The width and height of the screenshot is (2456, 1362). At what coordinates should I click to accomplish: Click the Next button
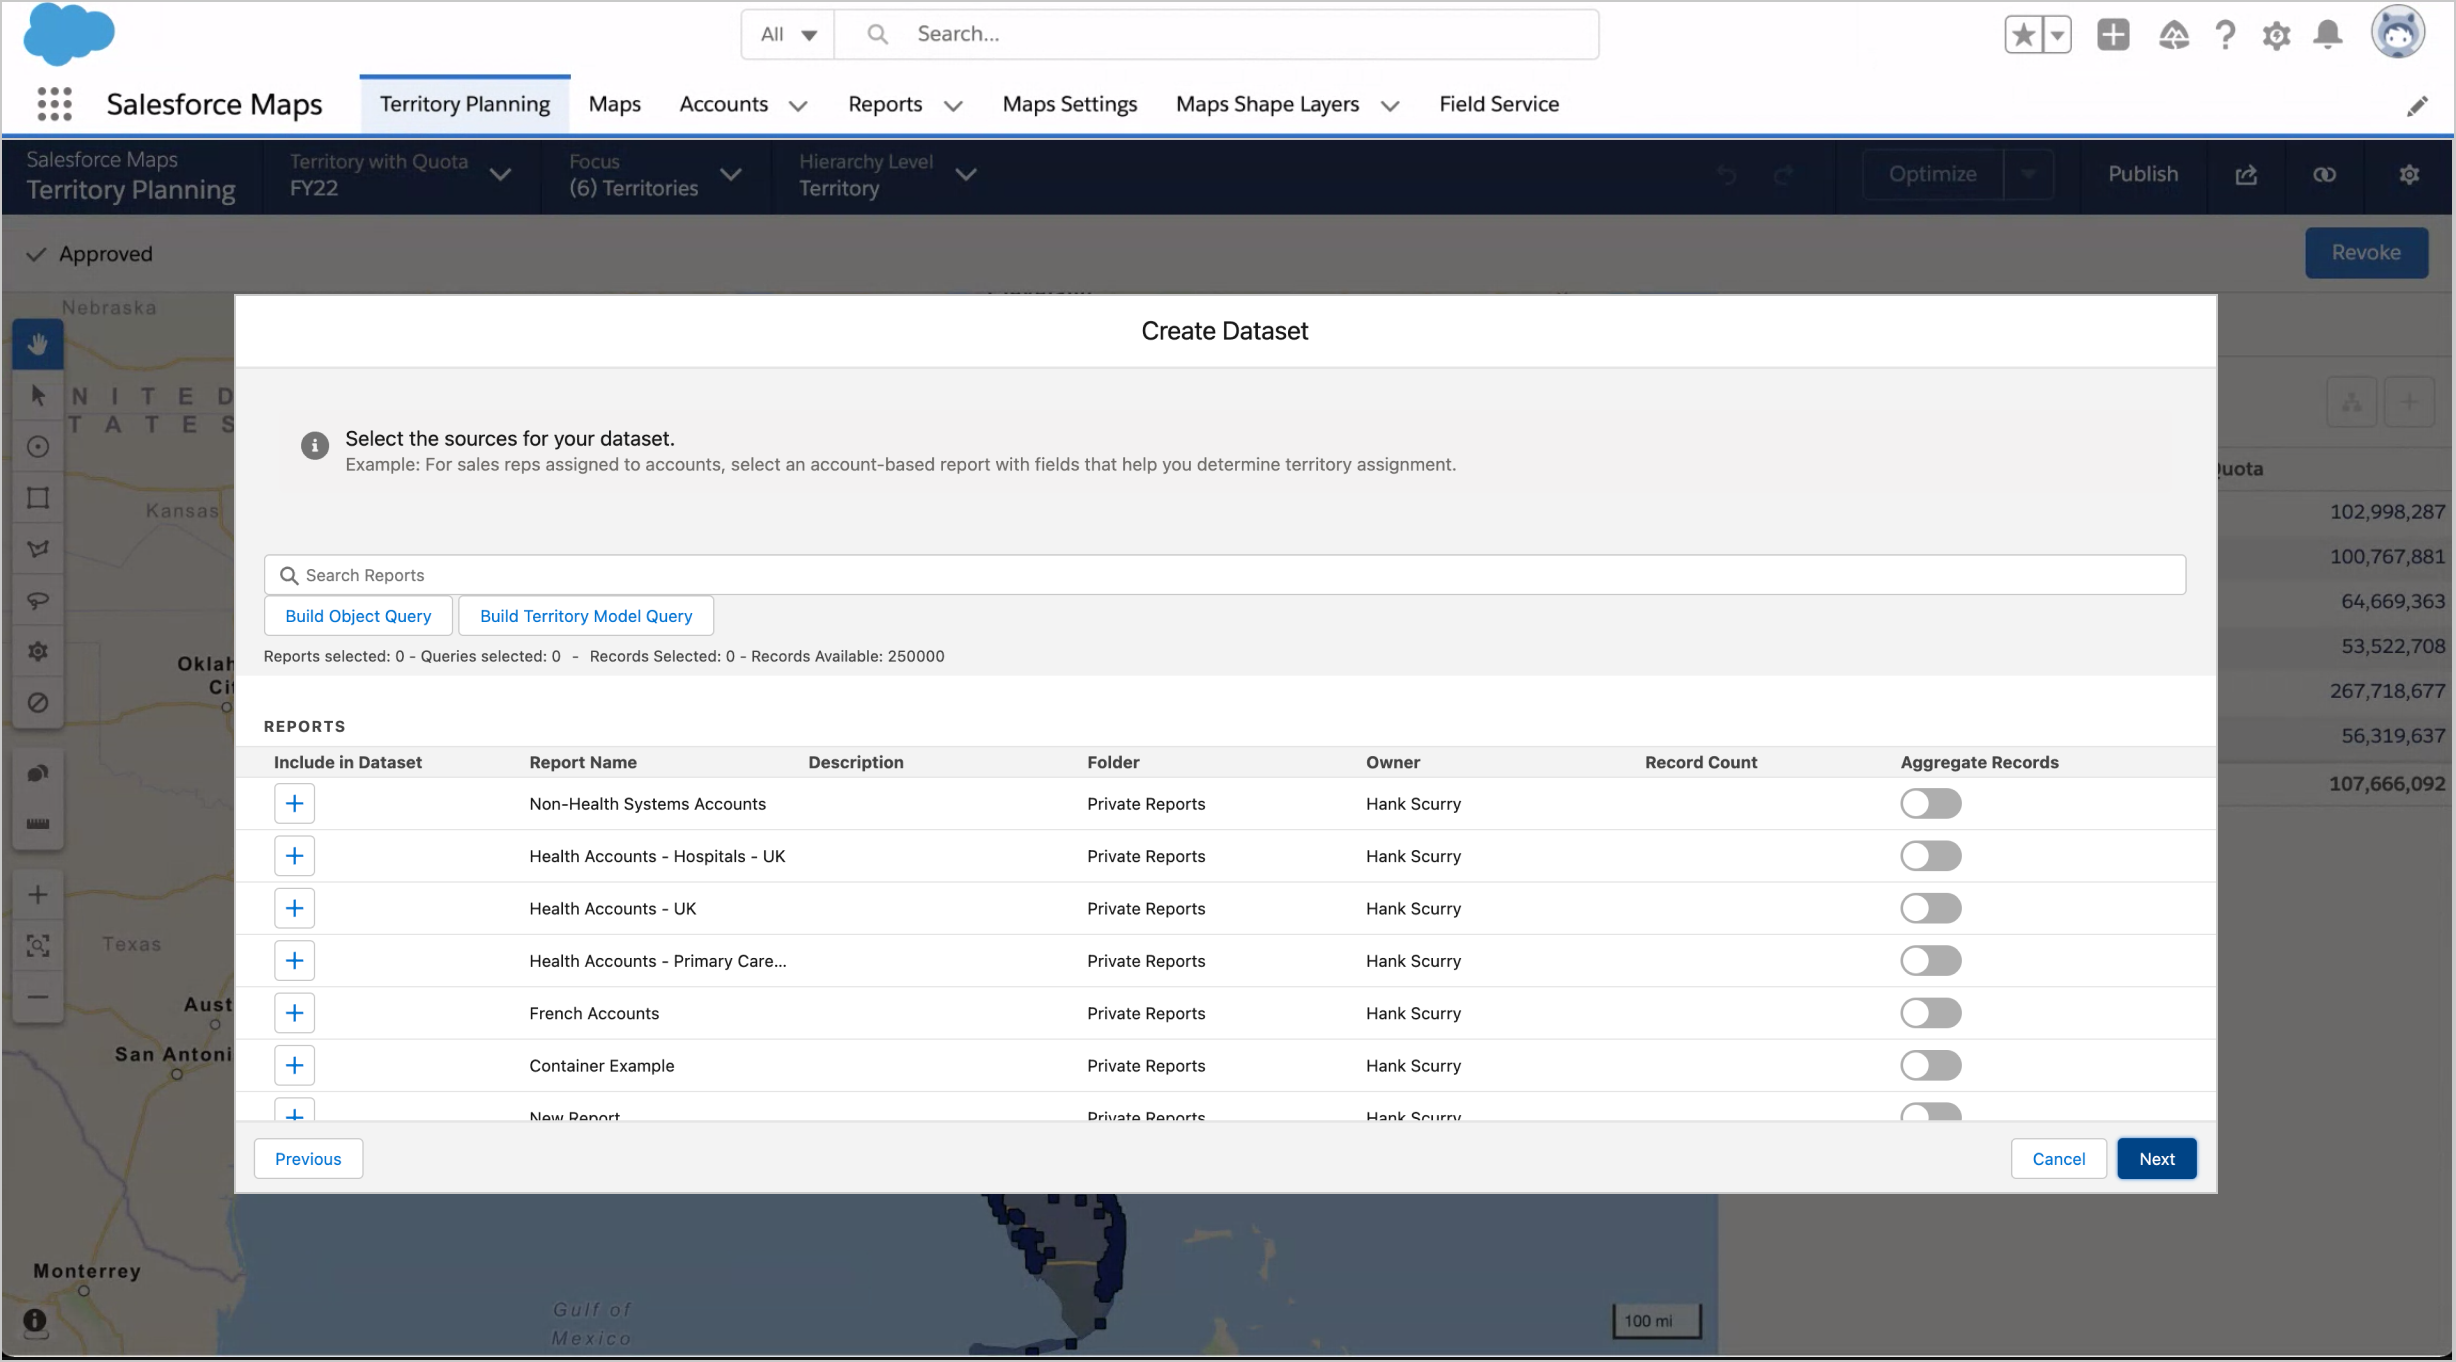[x=2157, y=1159]
